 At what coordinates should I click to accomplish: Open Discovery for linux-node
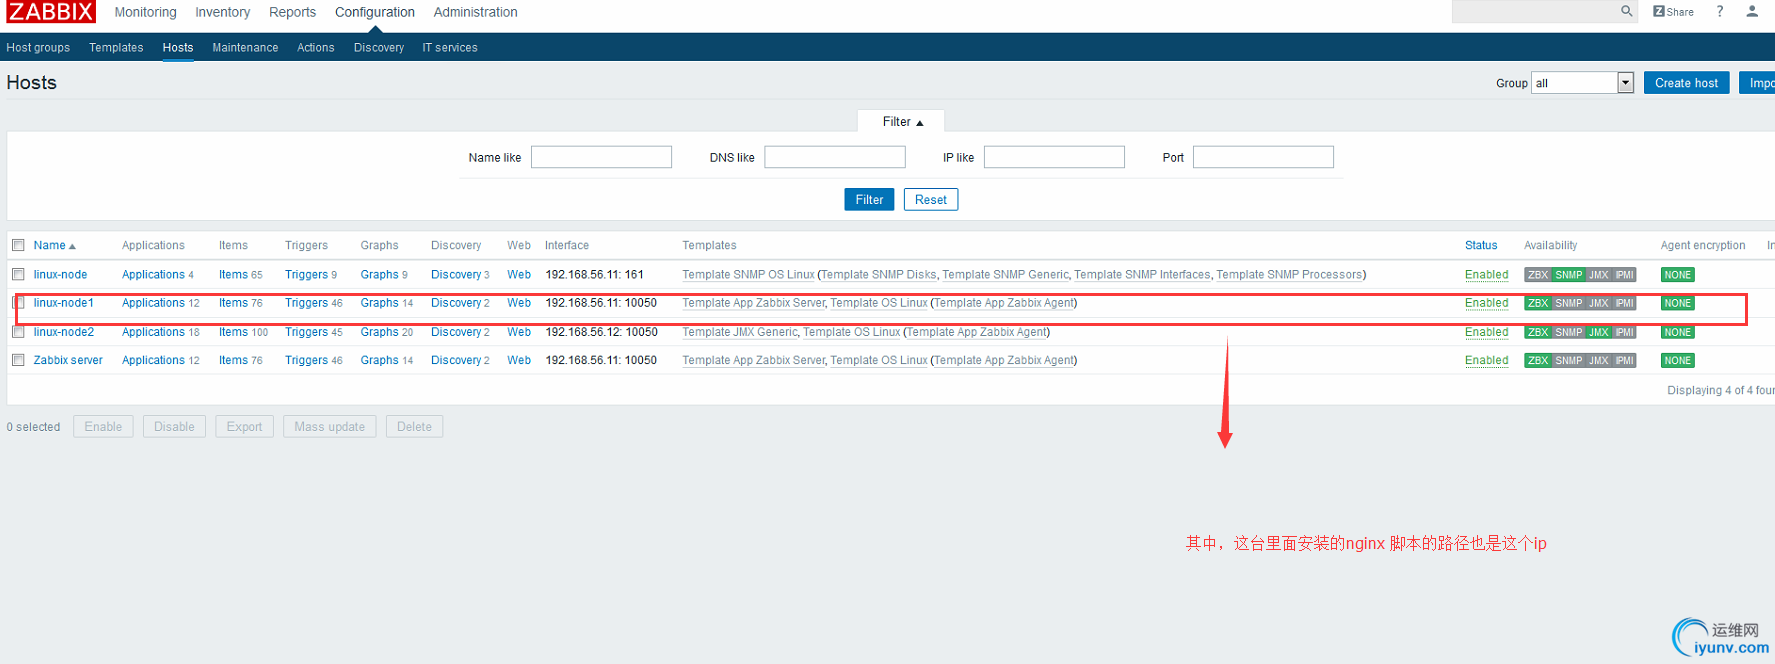click(456, 275)
